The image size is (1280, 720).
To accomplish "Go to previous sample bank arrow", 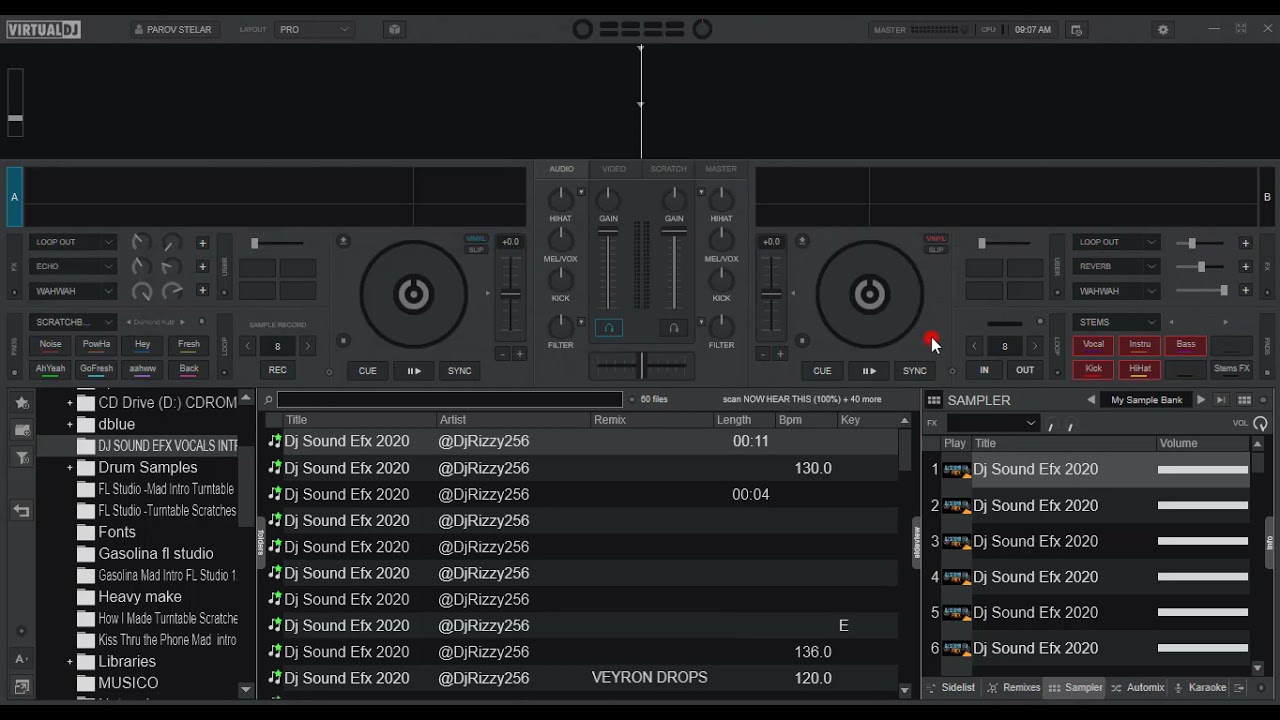I will (1091, 400).
